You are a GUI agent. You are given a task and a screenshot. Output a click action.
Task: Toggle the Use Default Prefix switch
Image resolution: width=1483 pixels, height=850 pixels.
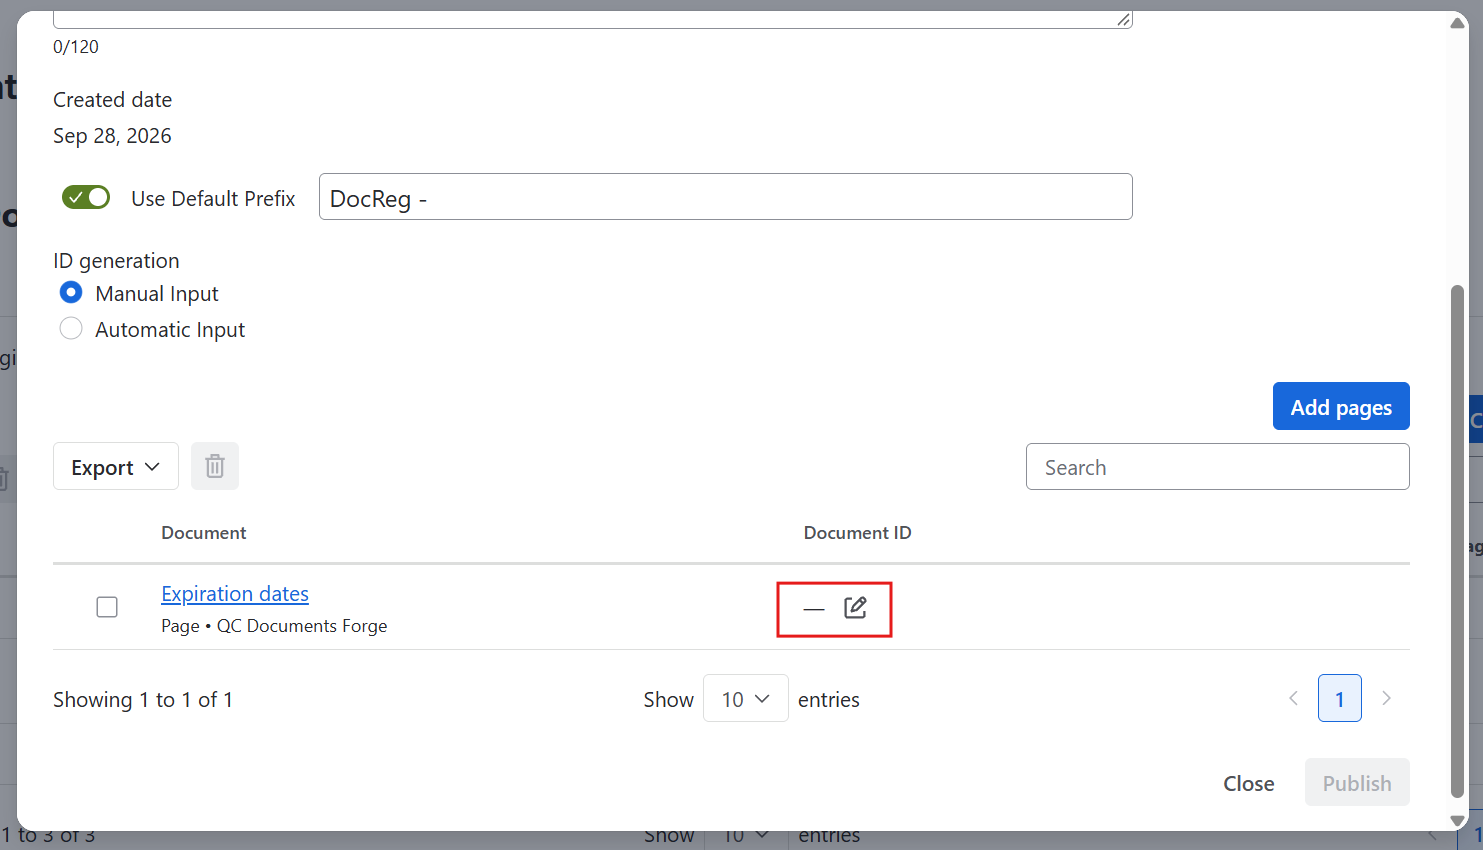(x=86, y=198)
